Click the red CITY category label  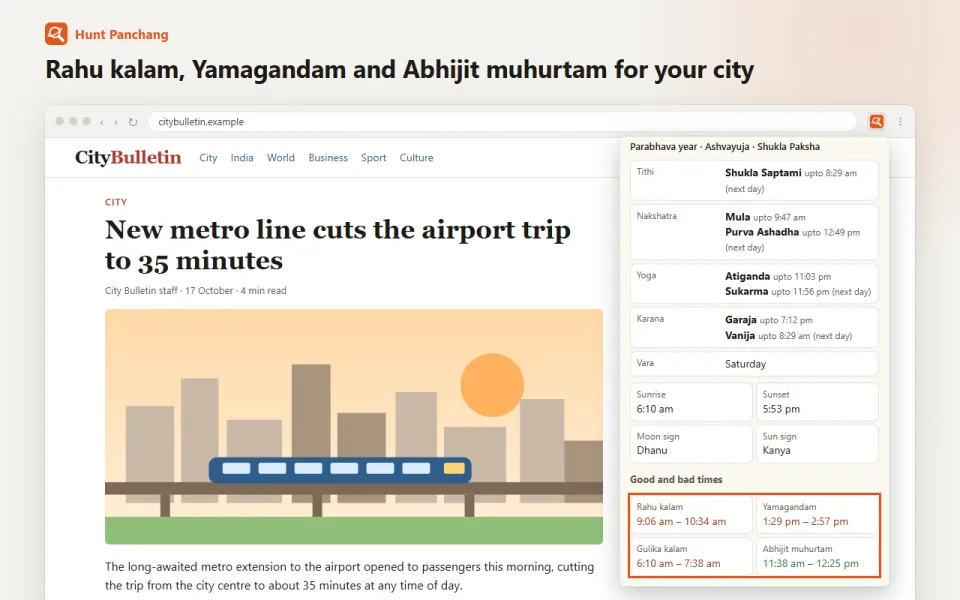(116, 202)
